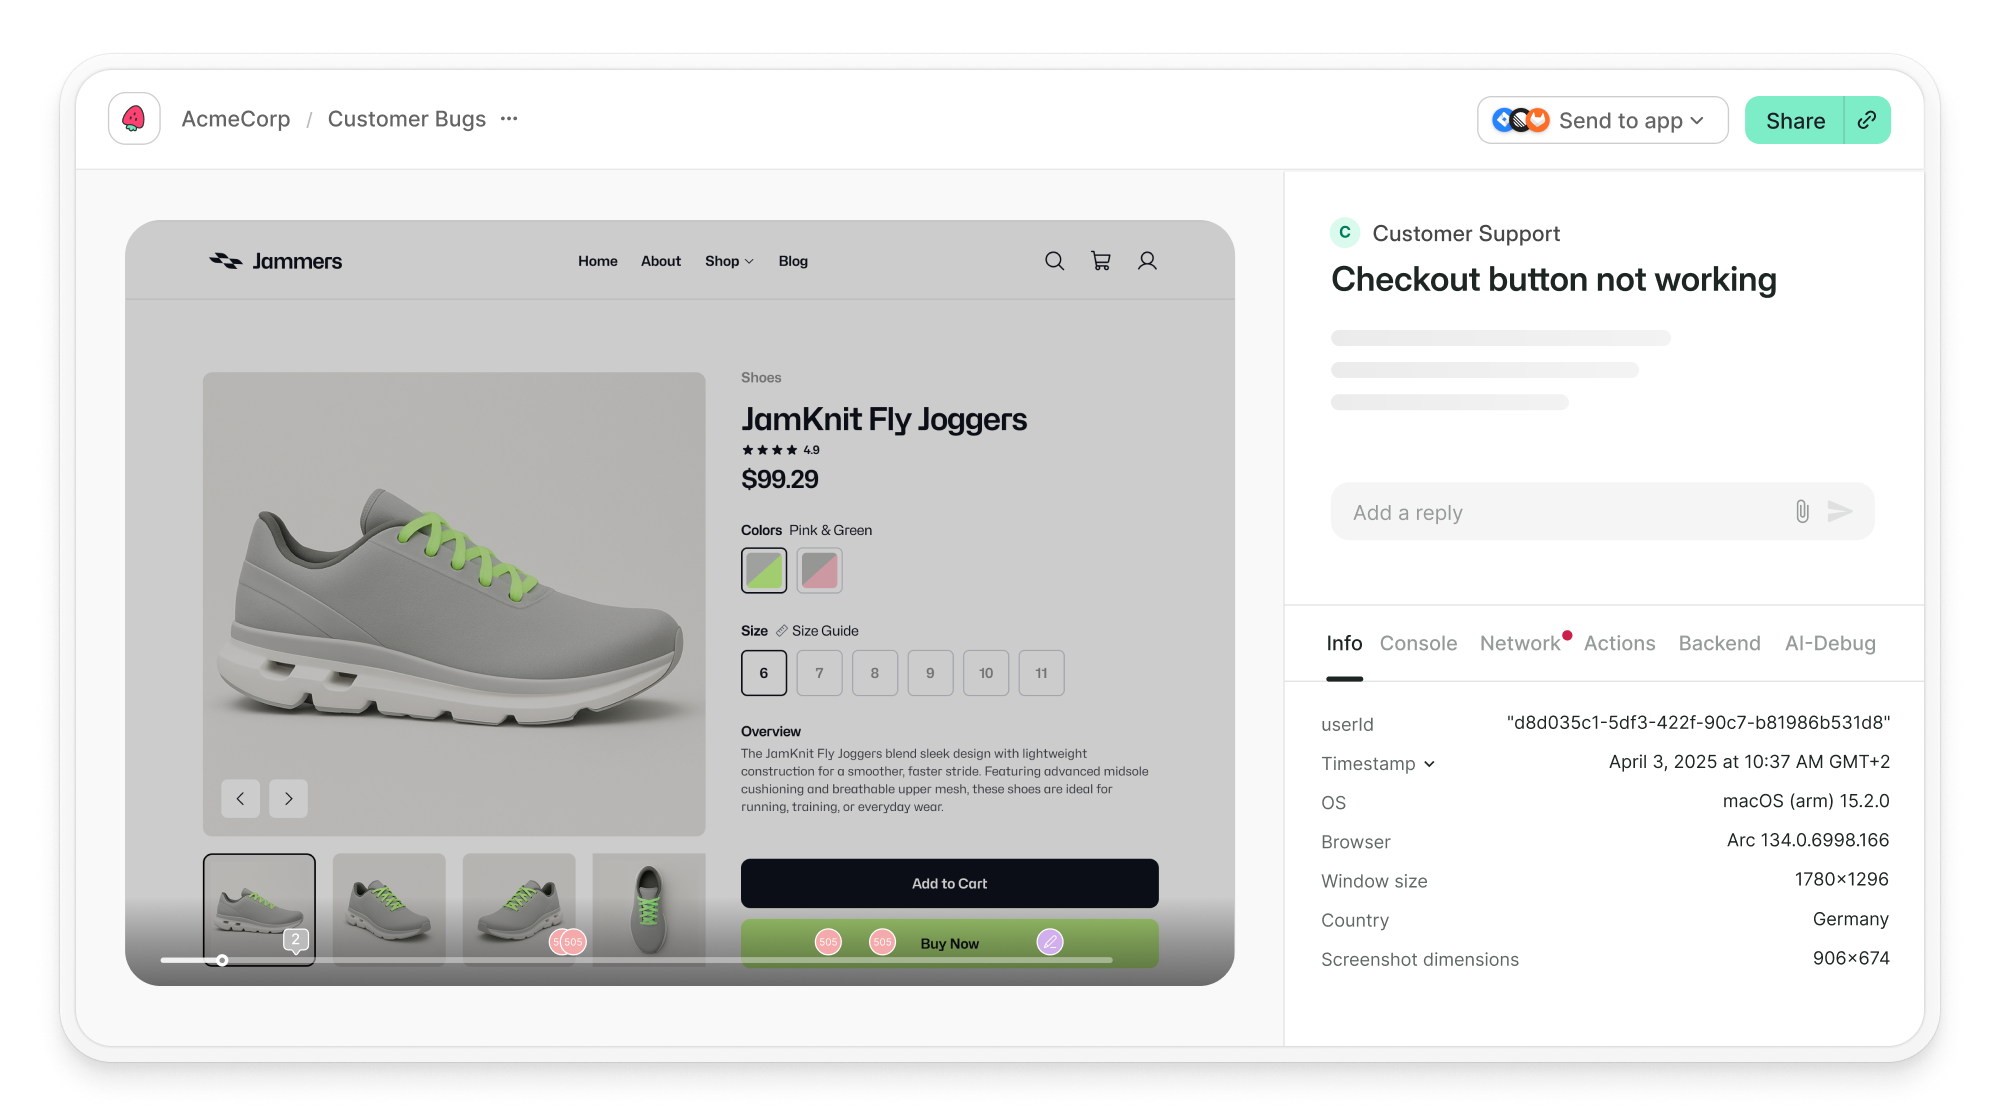Click the send reply arrow icon
Viewport: 2000px width, 1116px height.
click(1840, 512)
